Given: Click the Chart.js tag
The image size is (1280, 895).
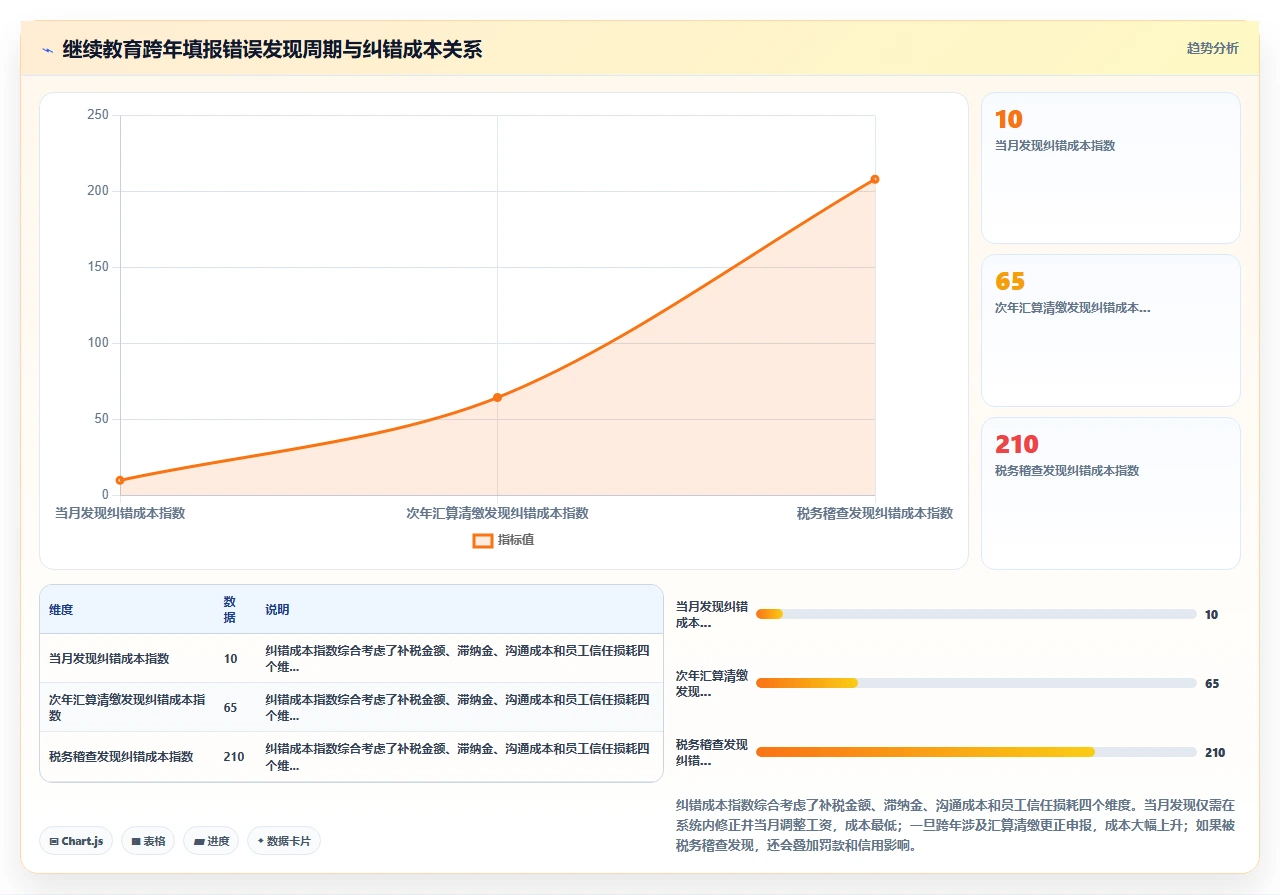Looking at the screenshot, I should tap(77, 841).
